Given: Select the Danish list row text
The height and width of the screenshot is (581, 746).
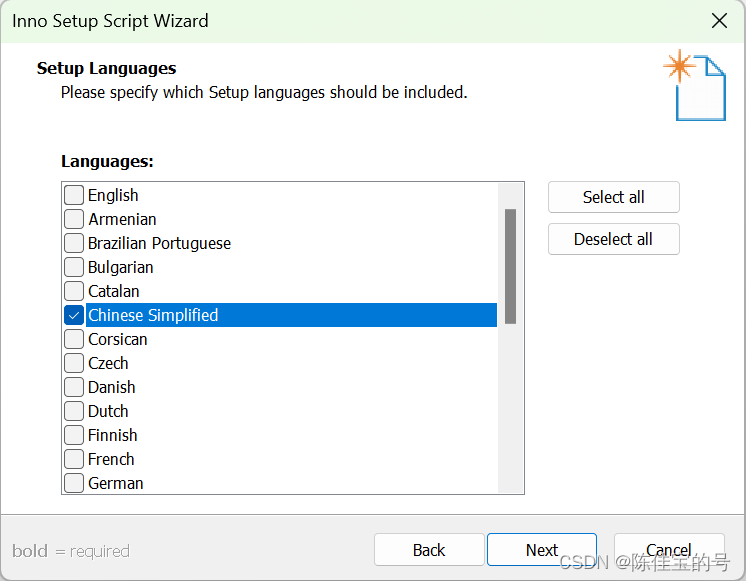Looking at the screenshot, I should click(x=112, y=387).
